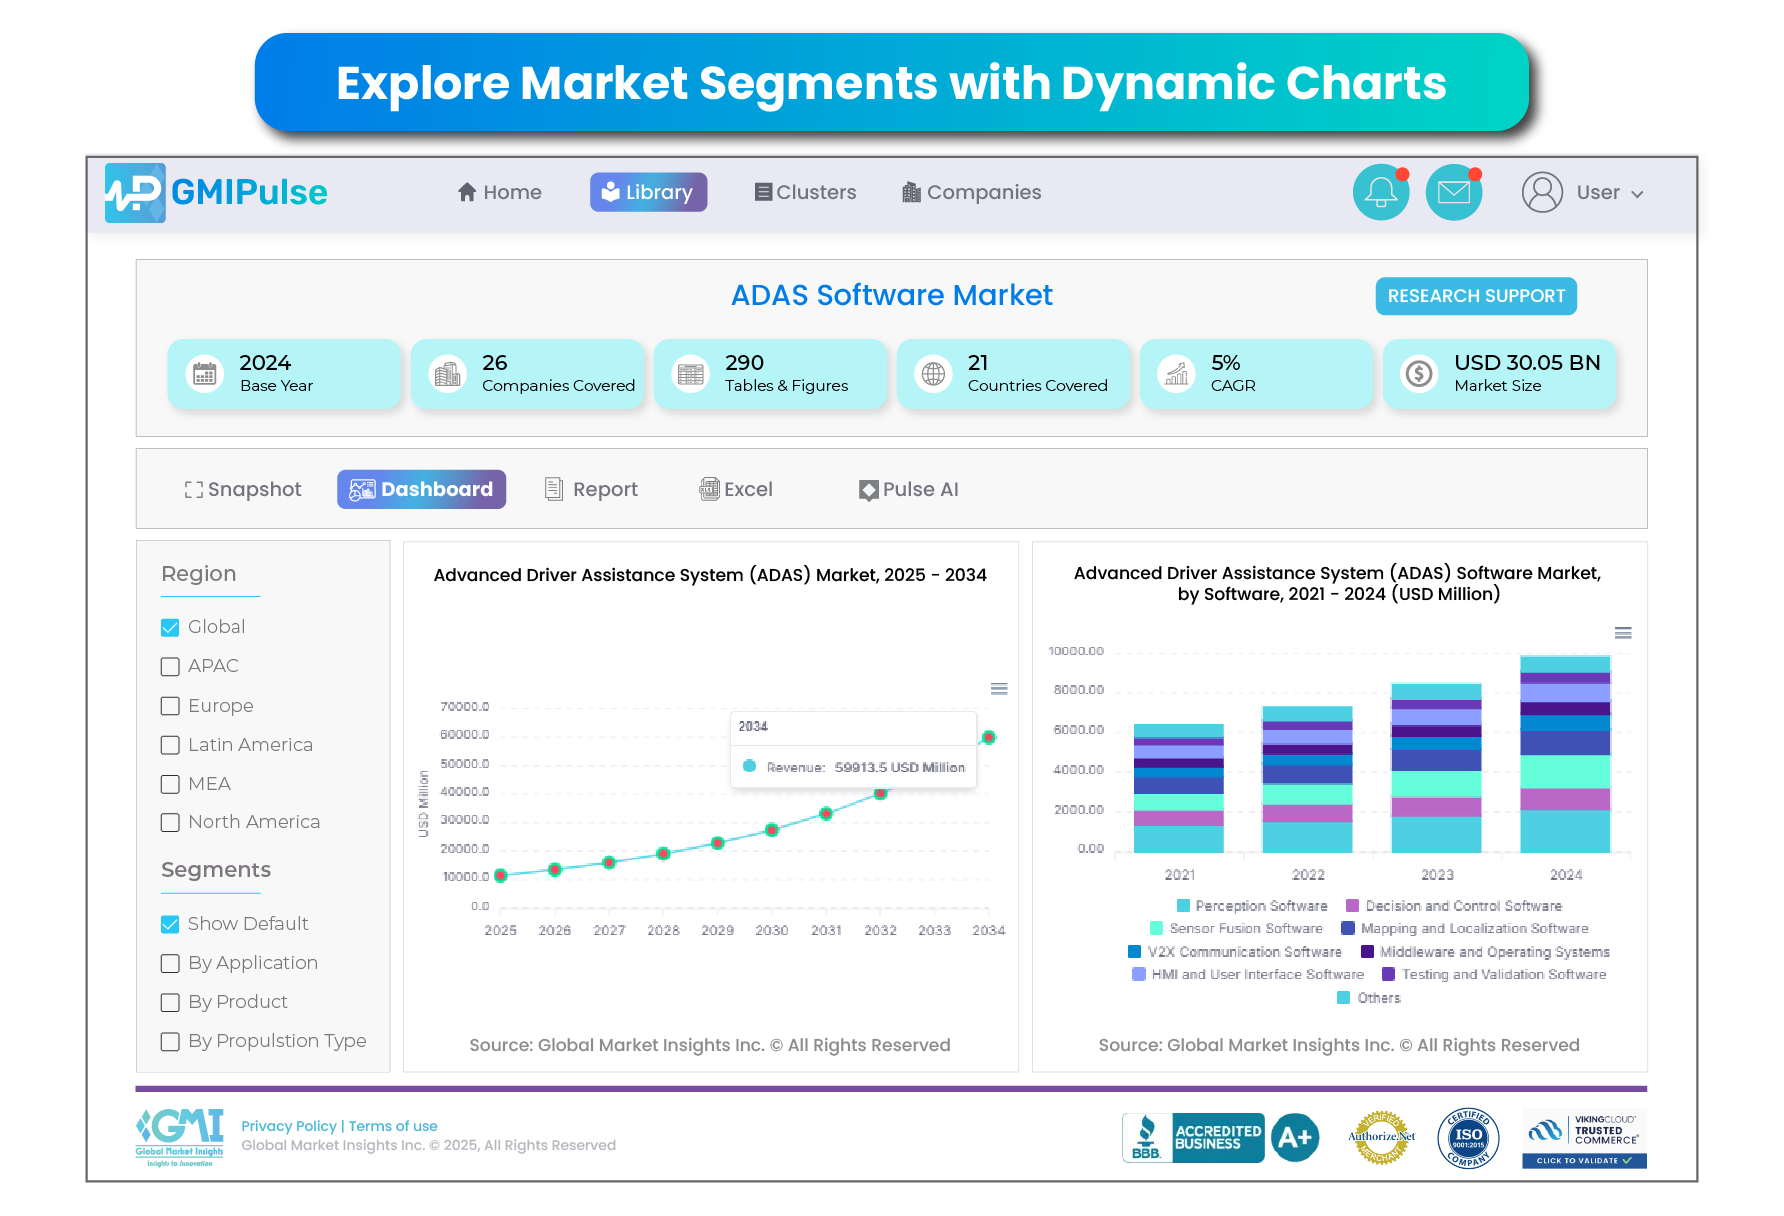
Task: Enable the Europe region filter
Action: [170, 705]
